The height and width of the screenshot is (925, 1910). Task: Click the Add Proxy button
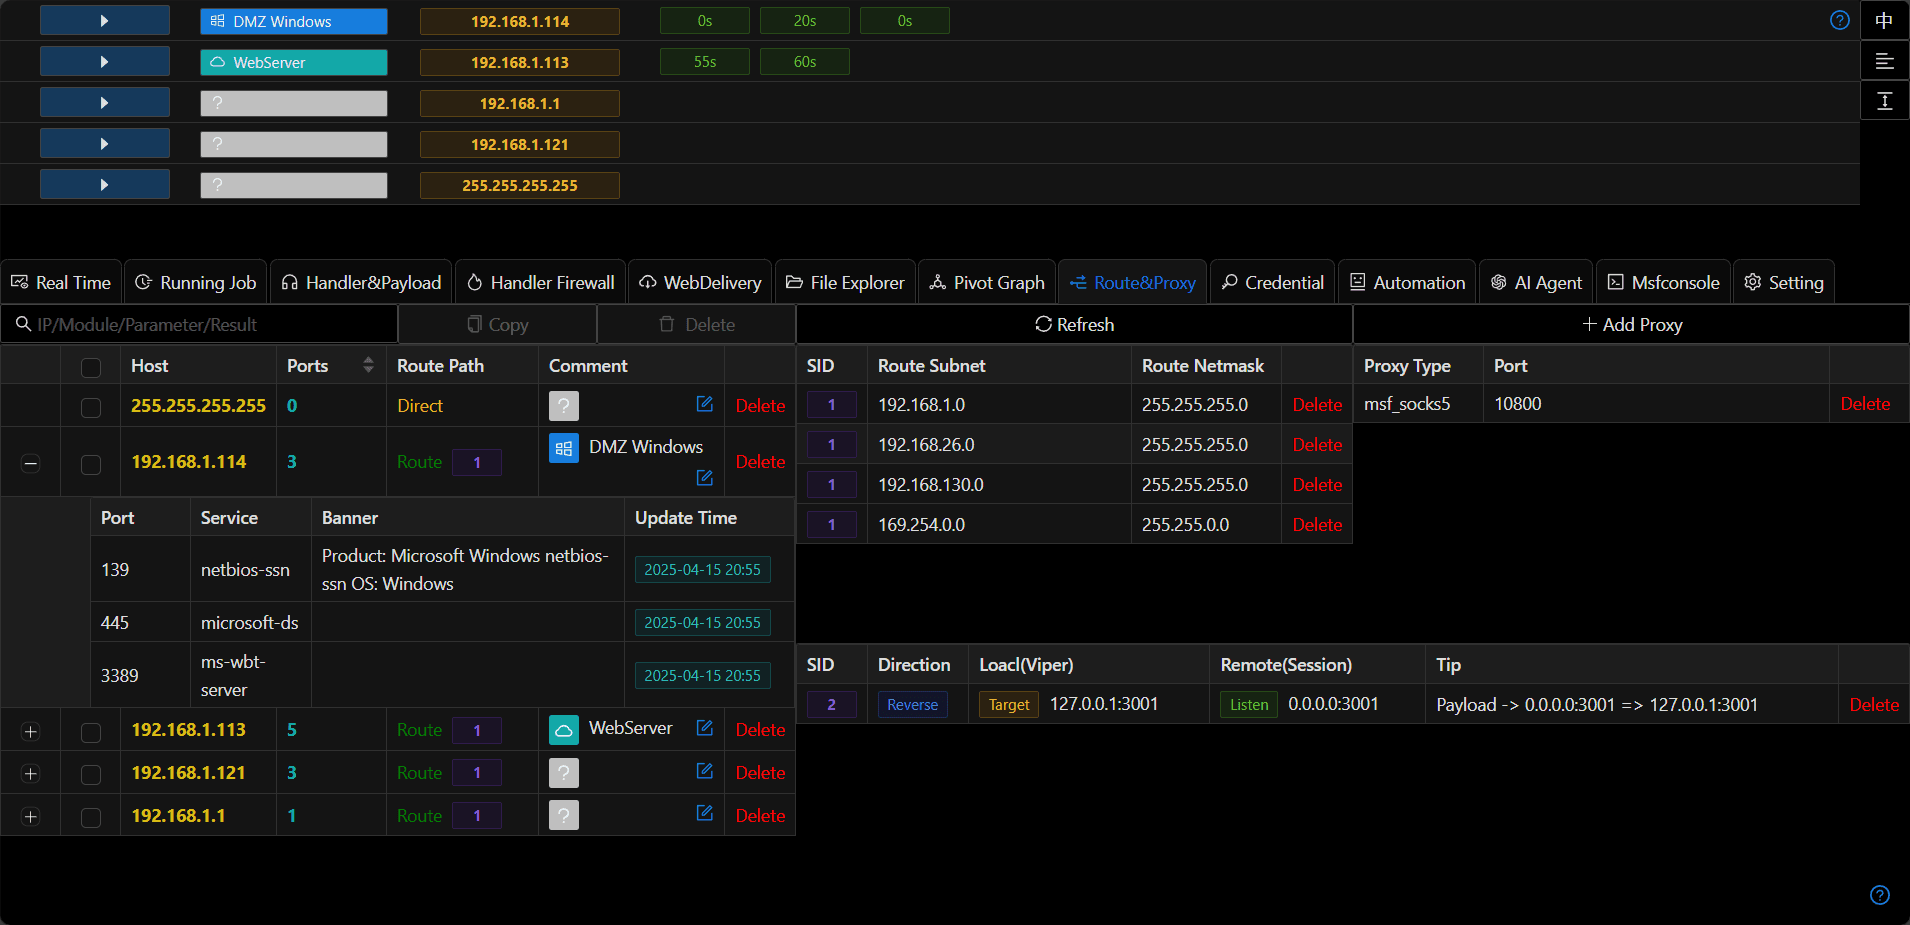coord(1632,324)
